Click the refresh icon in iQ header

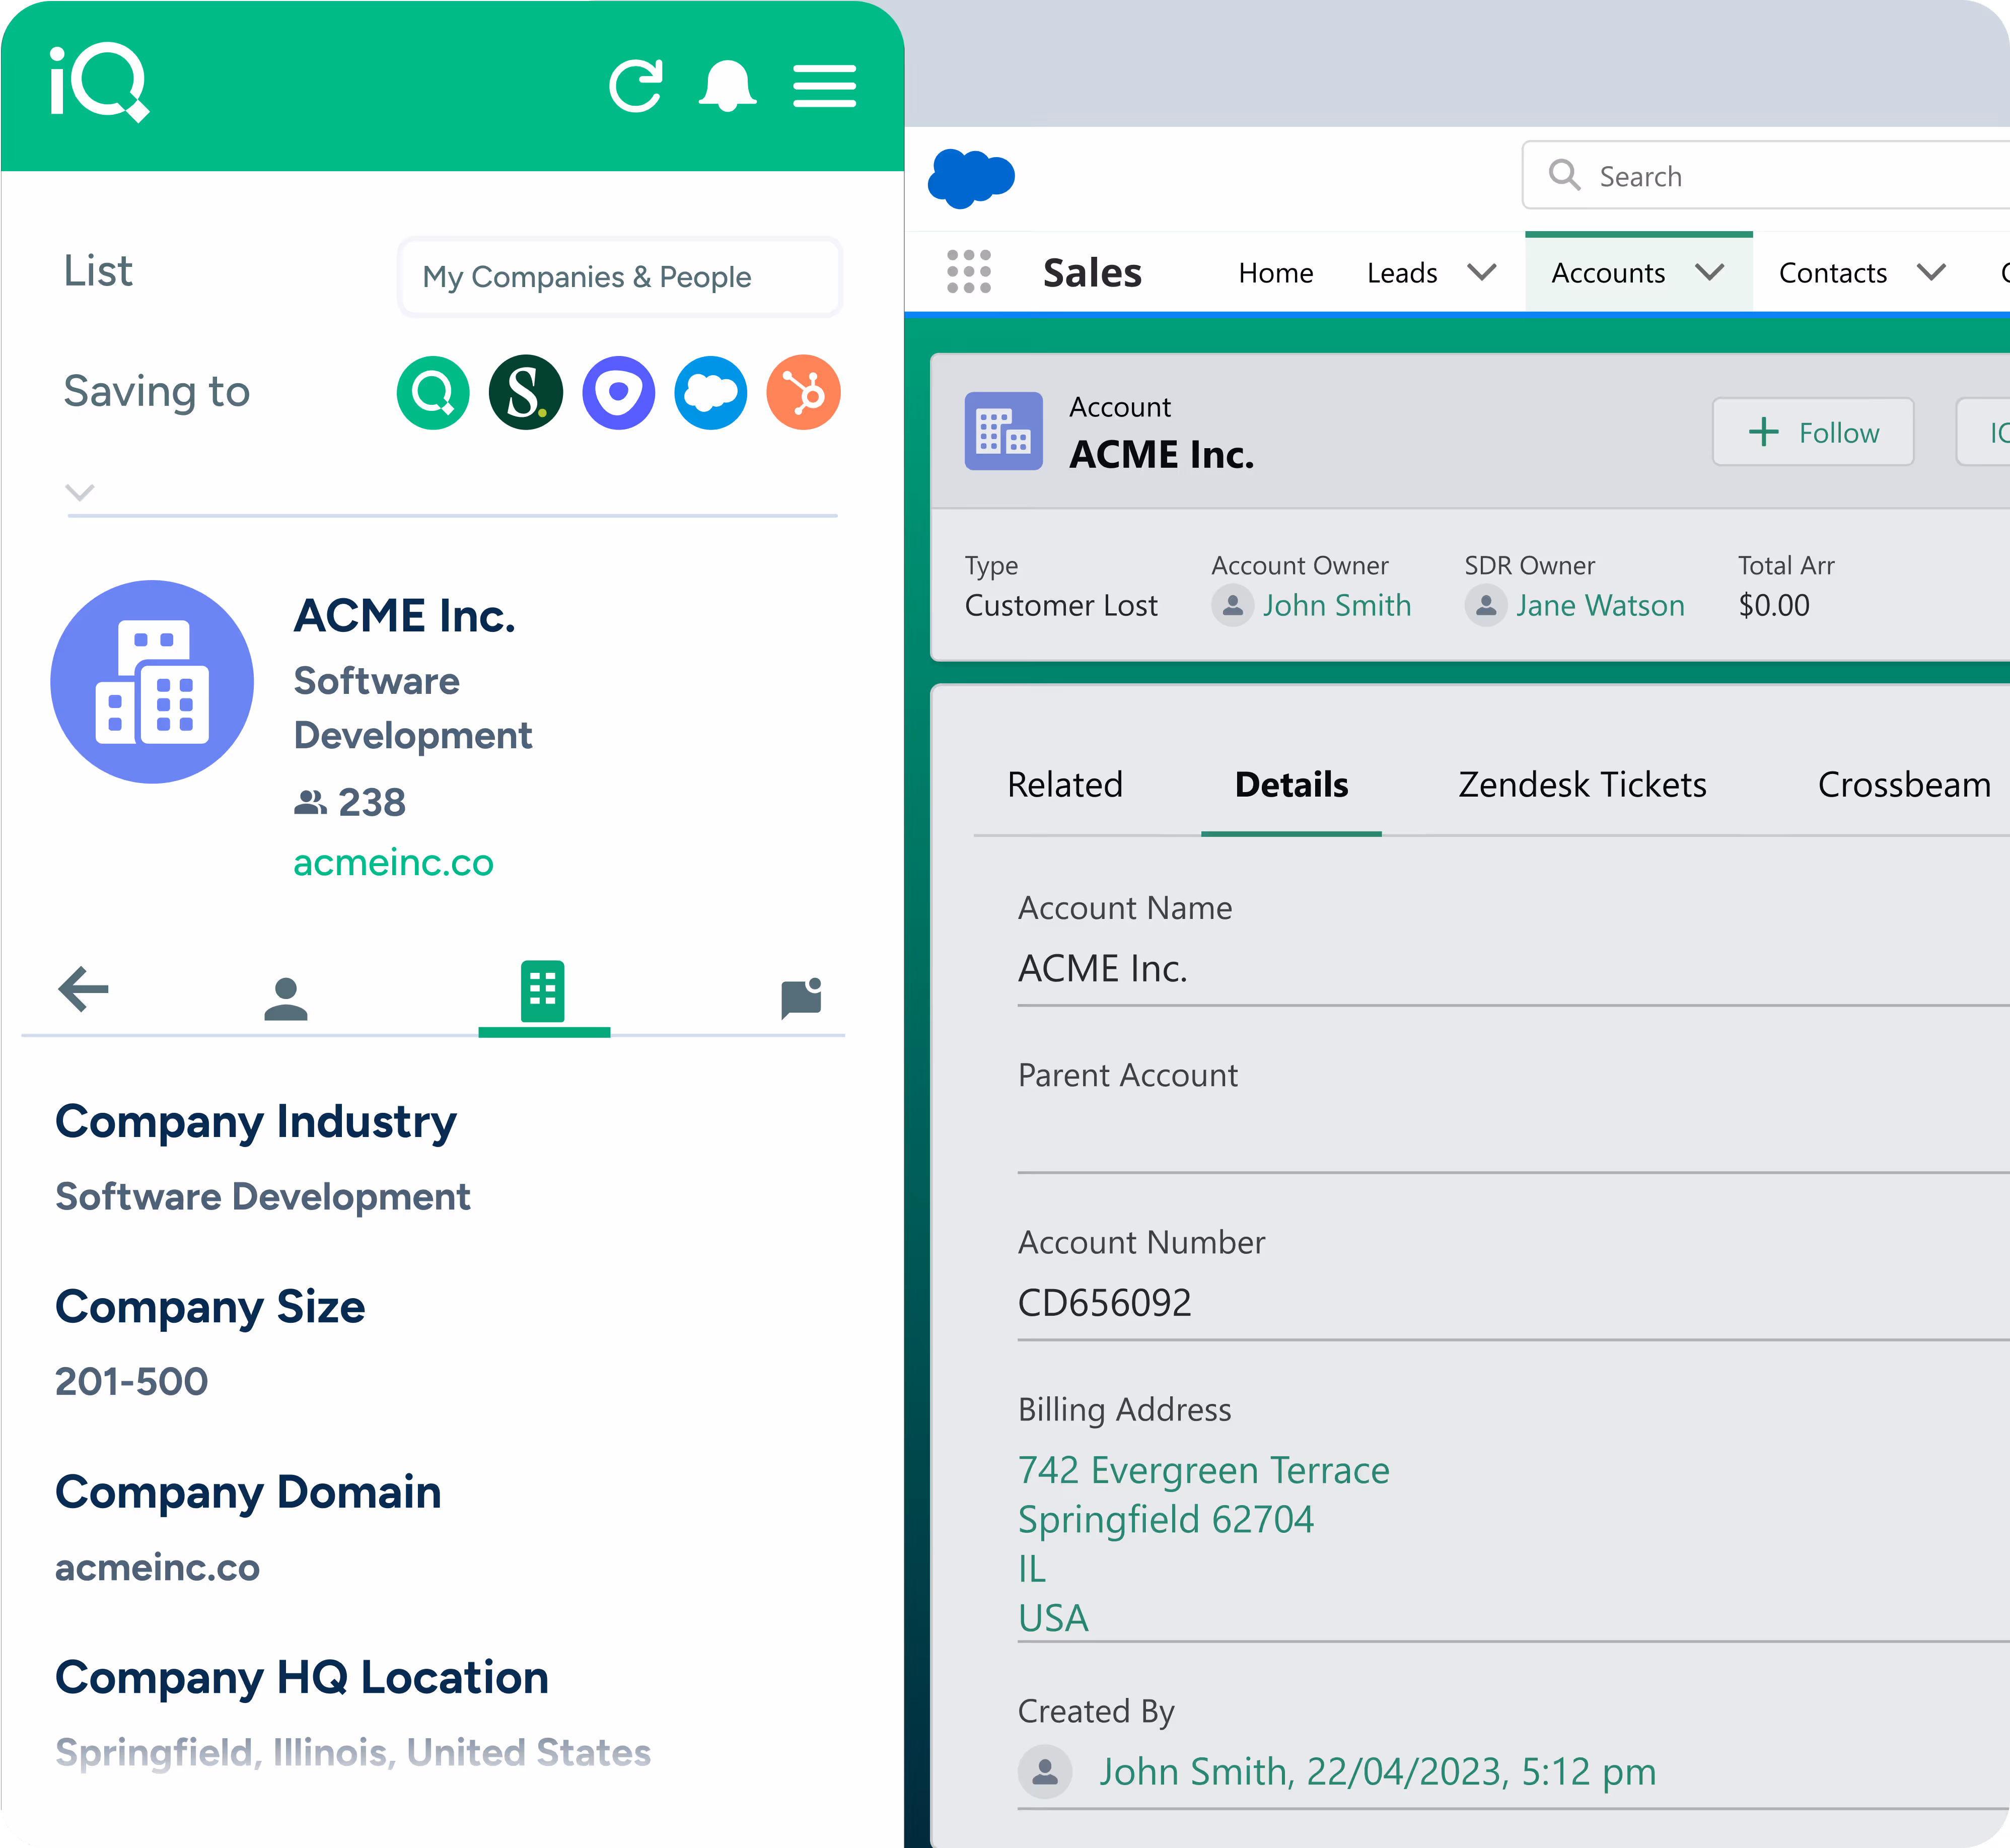click(636, 86)
